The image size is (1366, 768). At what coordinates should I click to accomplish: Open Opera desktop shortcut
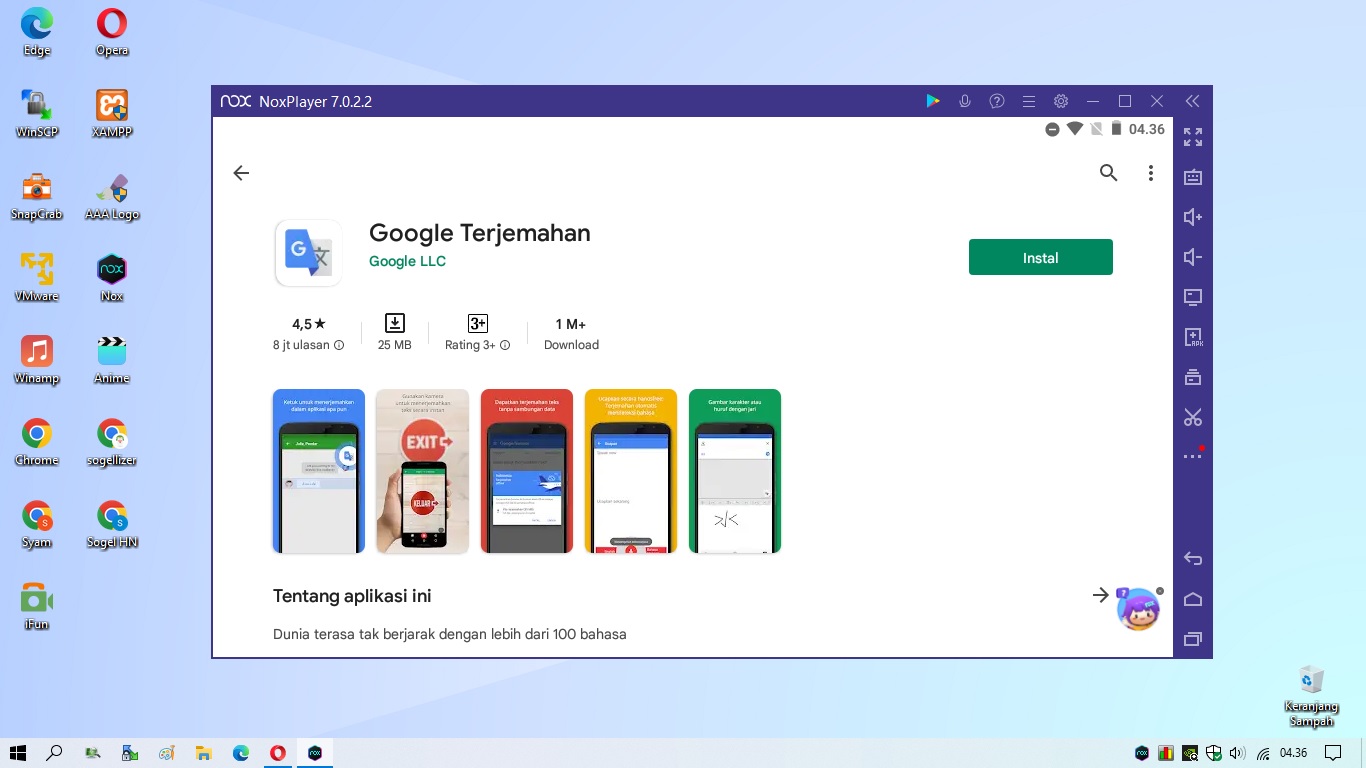point(112,31)
